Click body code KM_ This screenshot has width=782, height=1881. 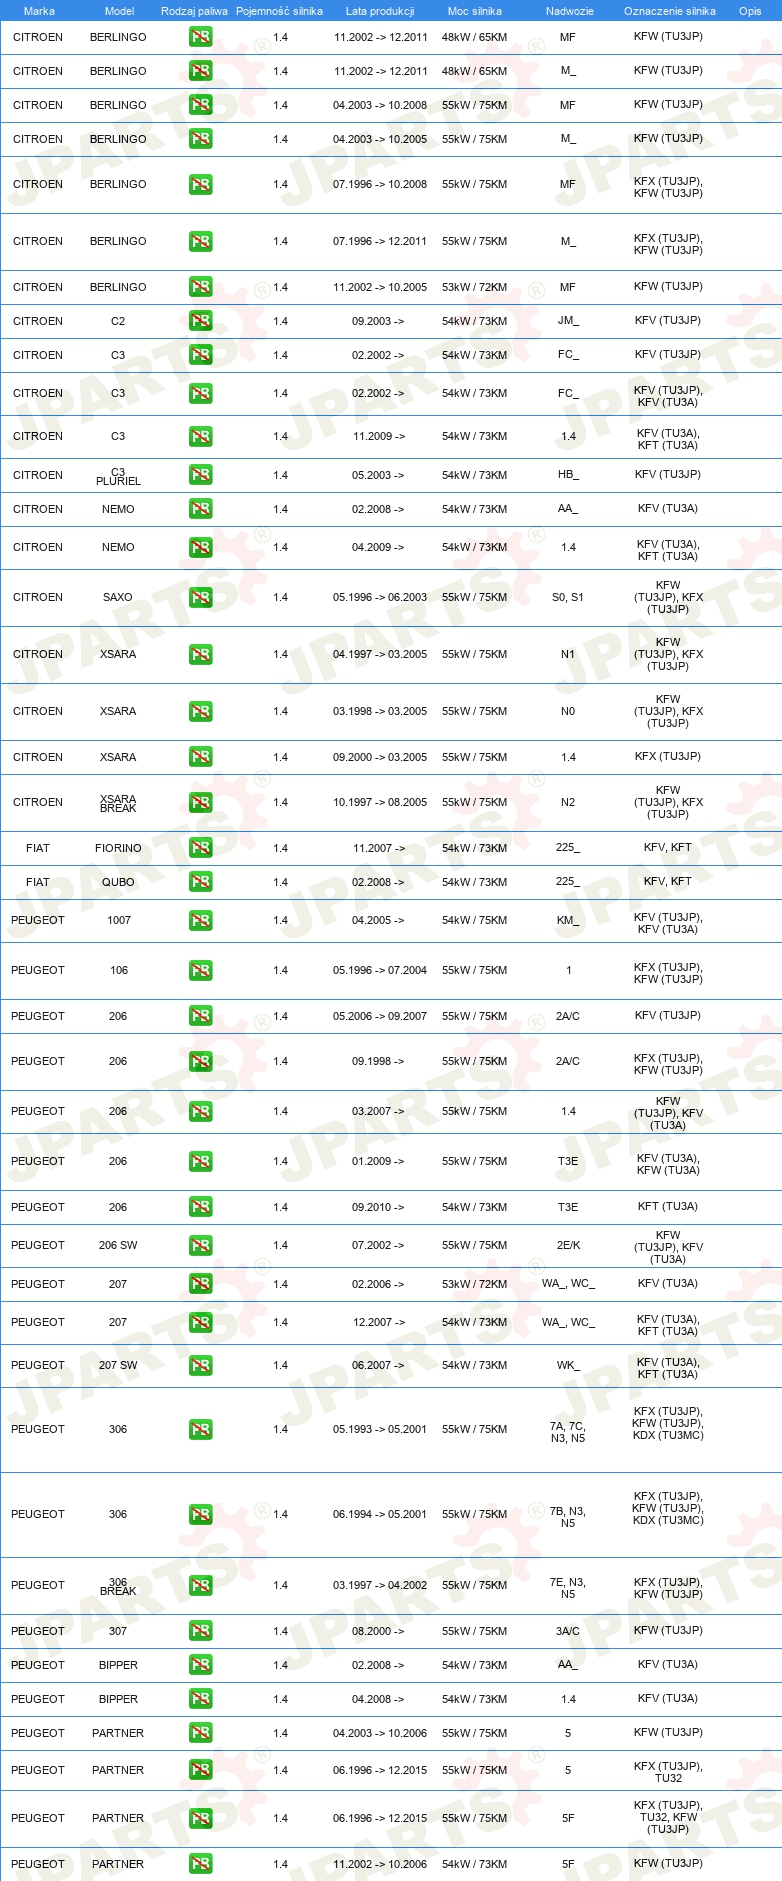(568, 920)
